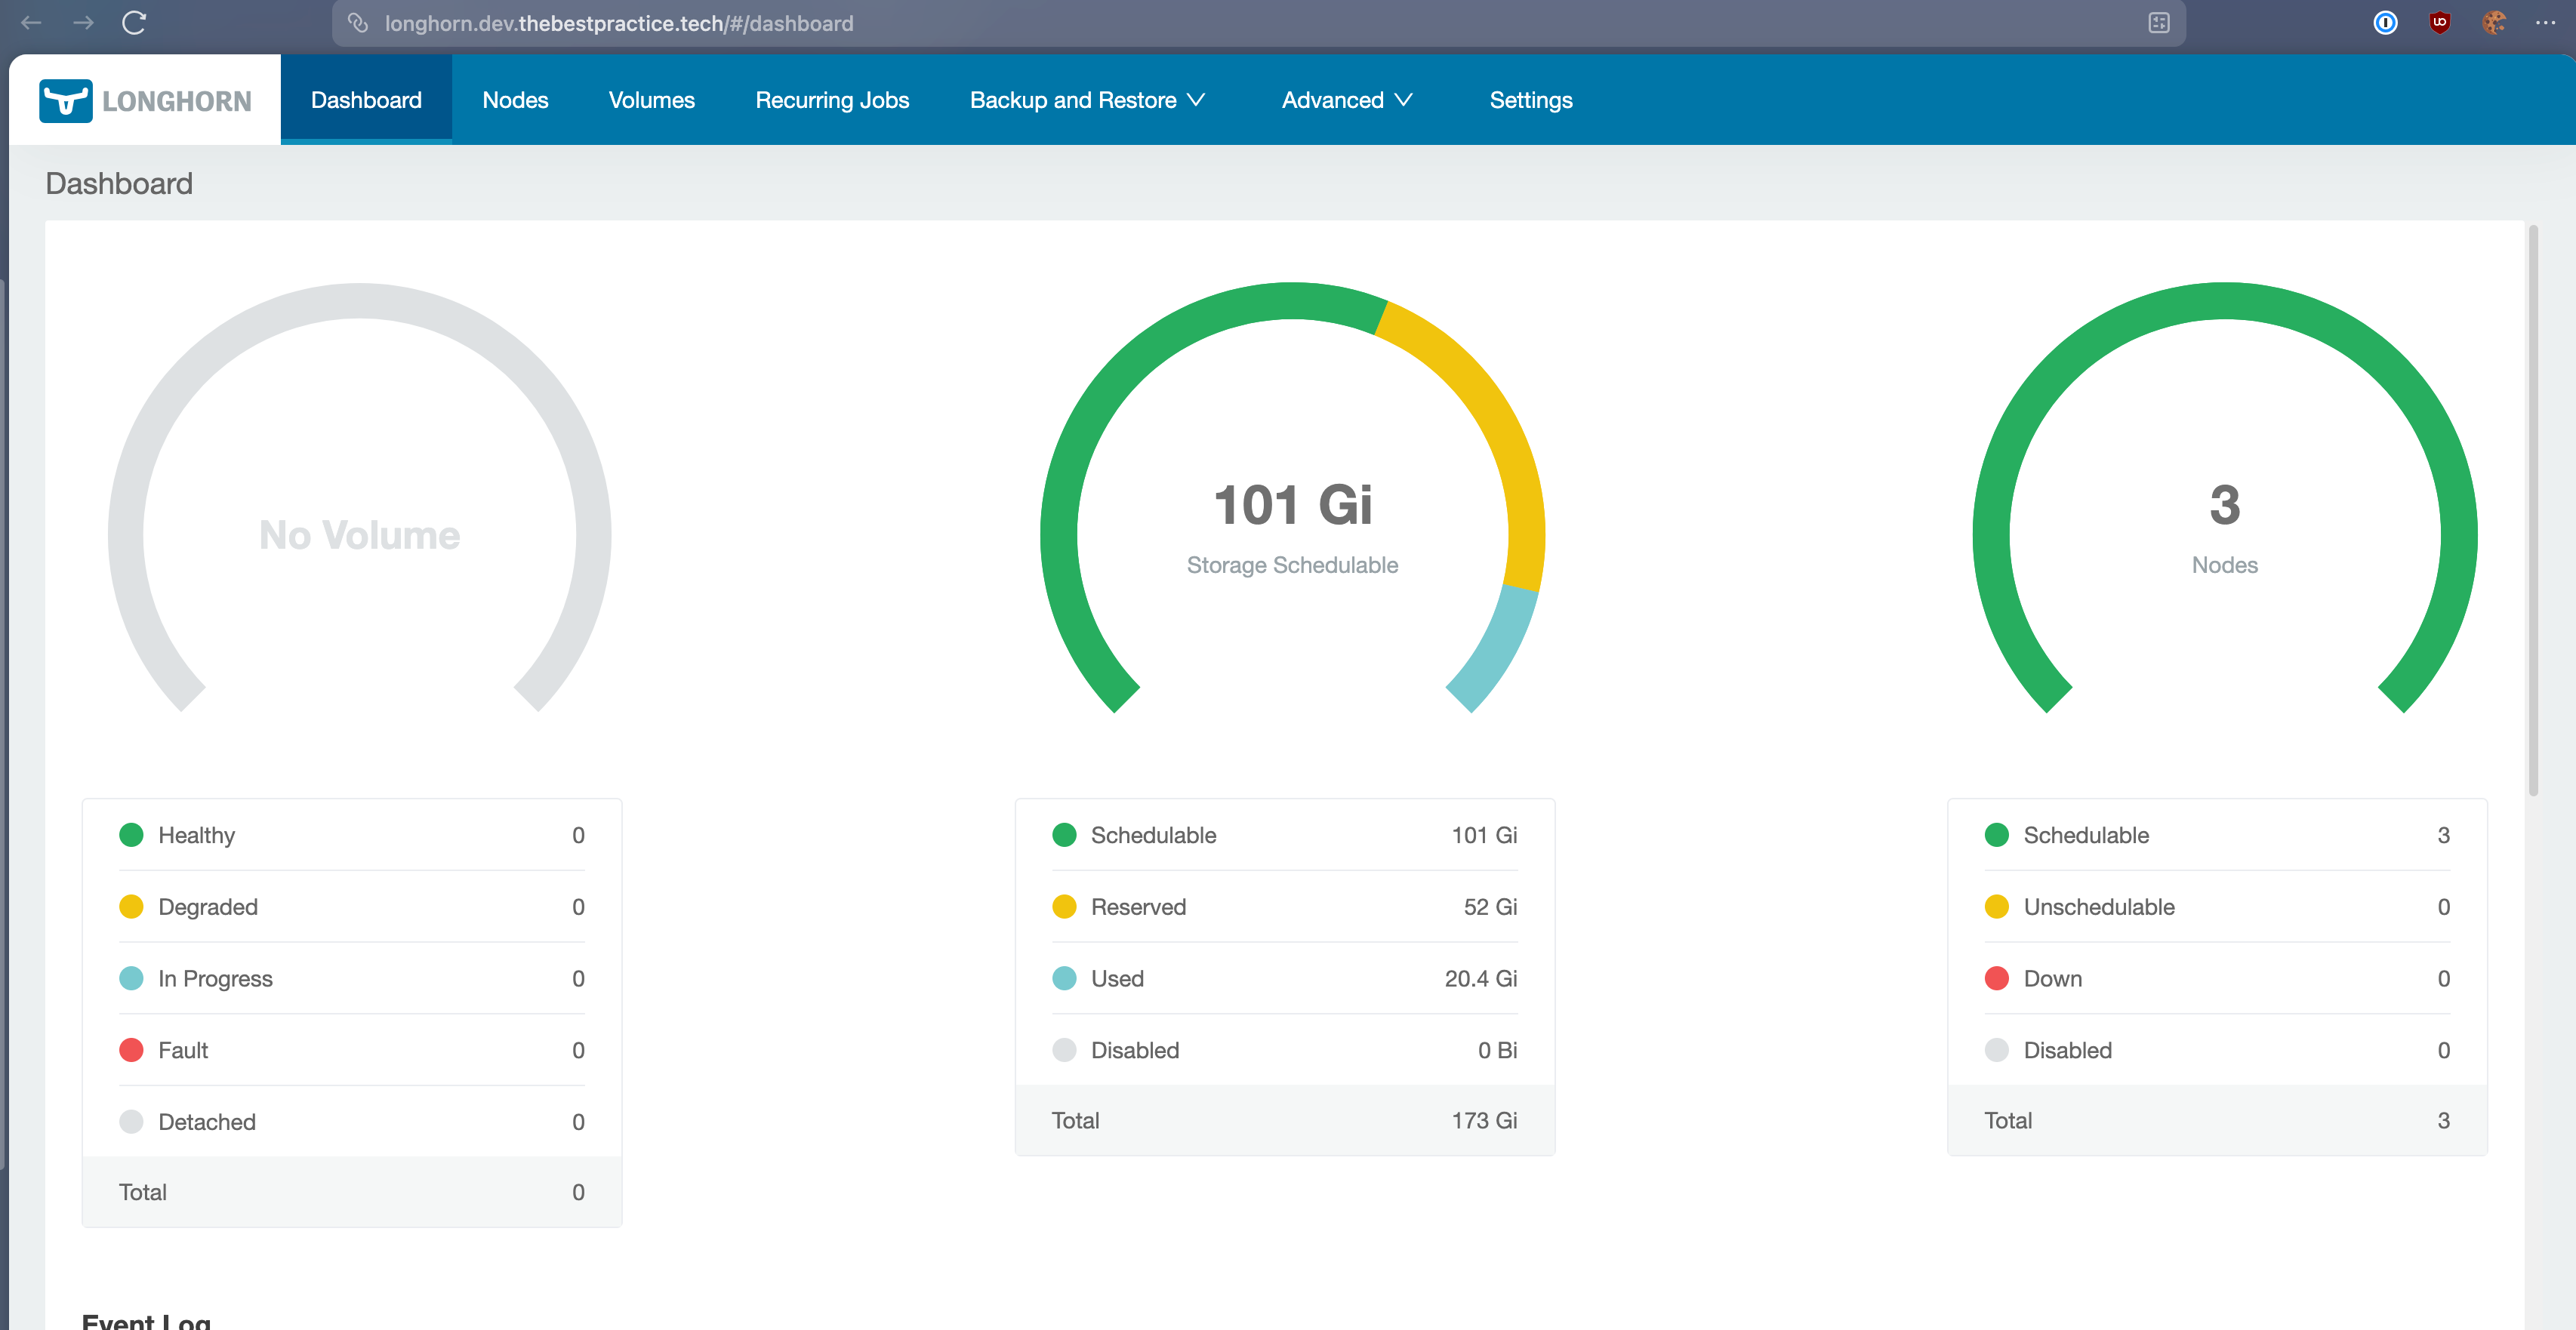The image size is (2576, 1330).
Task: Click the Schedulable nodes row
Action: pos(2216,835)
